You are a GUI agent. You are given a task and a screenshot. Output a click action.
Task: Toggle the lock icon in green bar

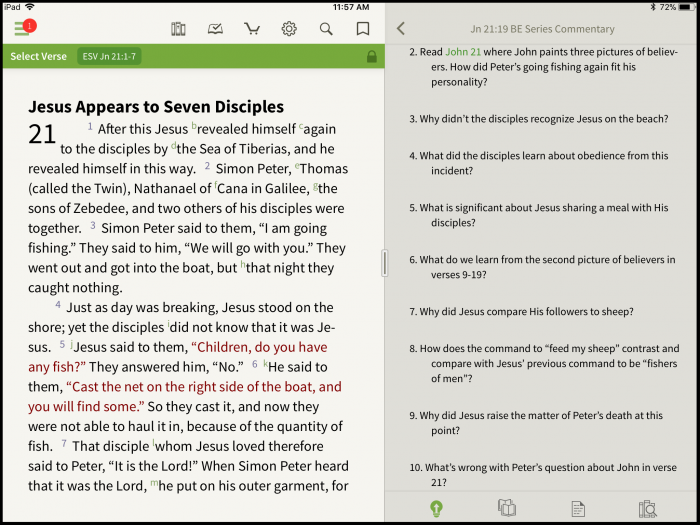pos(371,57)
